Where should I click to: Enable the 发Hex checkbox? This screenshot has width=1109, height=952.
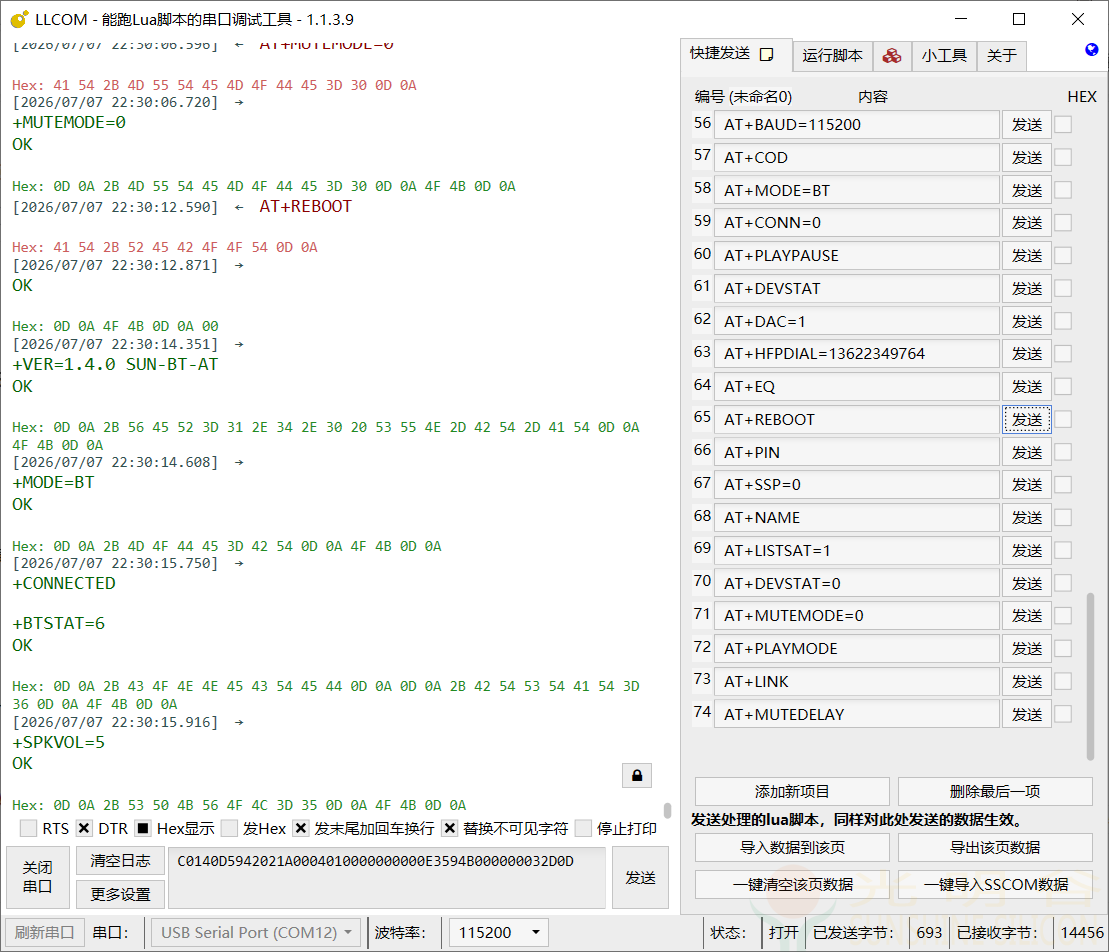click(x=229, y=828)
